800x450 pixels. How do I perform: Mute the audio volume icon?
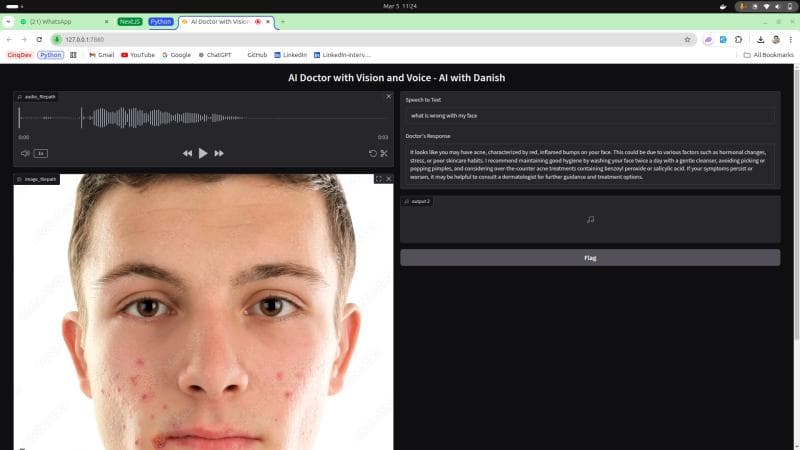[25, 153]
